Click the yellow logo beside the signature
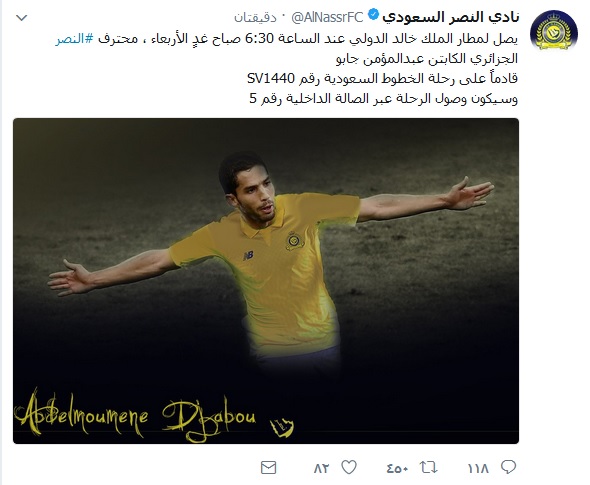Viewport: 590px width, 485px height. coord(281,427)
